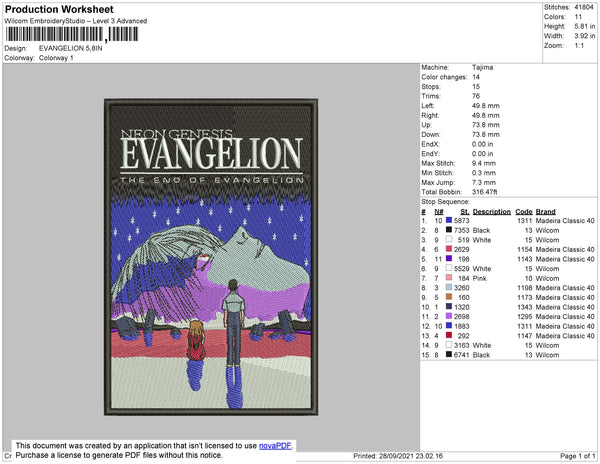
Task: Select the Production Worksheet title
Action: [x=59, y=9]
